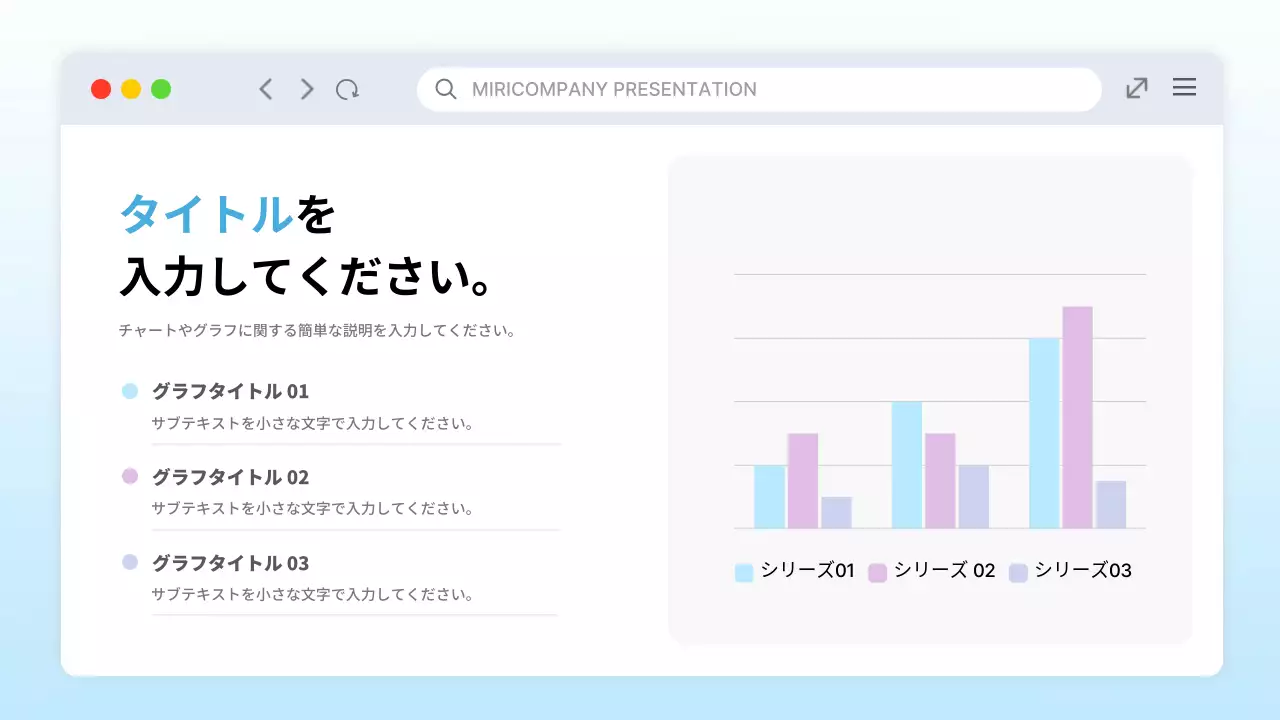
Task: Click the tallest purple chart bar
Action: coord(1077,415)
